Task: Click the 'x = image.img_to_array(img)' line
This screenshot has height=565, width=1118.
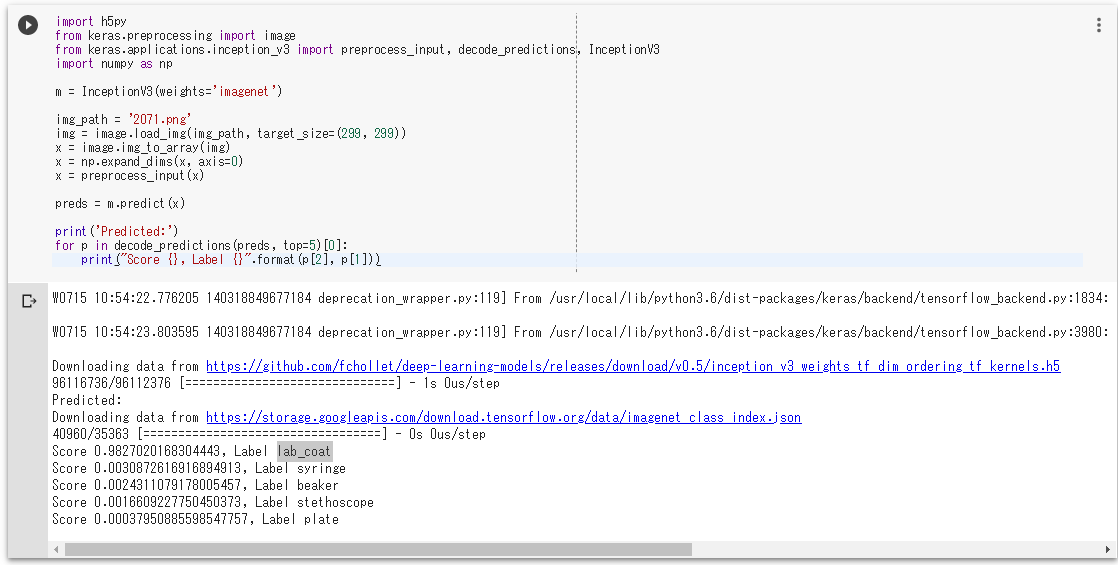Action: coord(143,147)
